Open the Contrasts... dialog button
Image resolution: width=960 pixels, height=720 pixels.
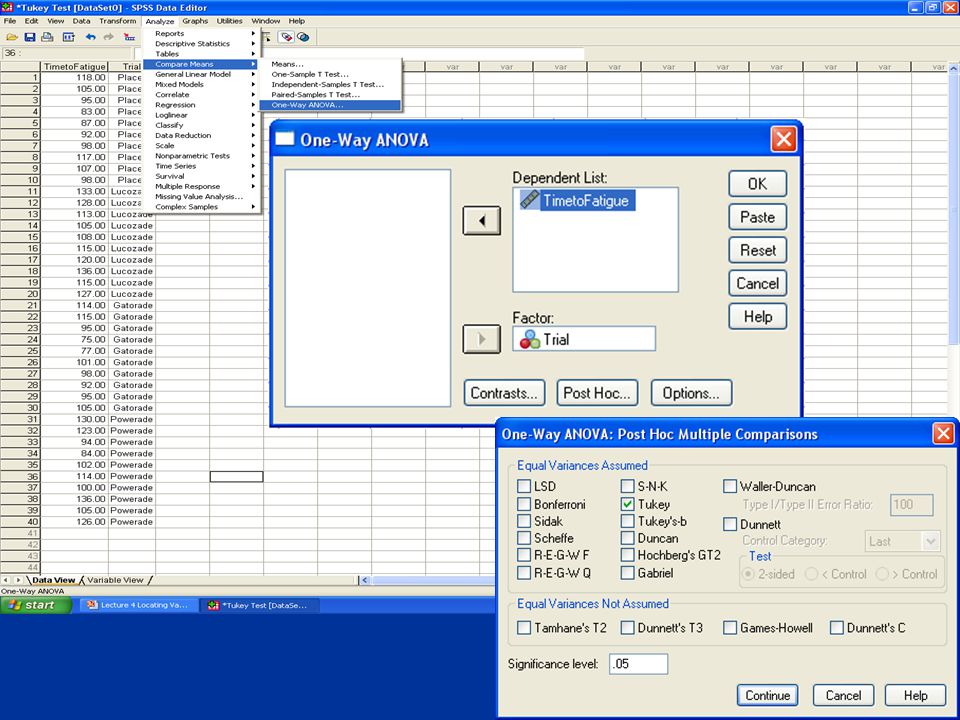pos(504,393)
